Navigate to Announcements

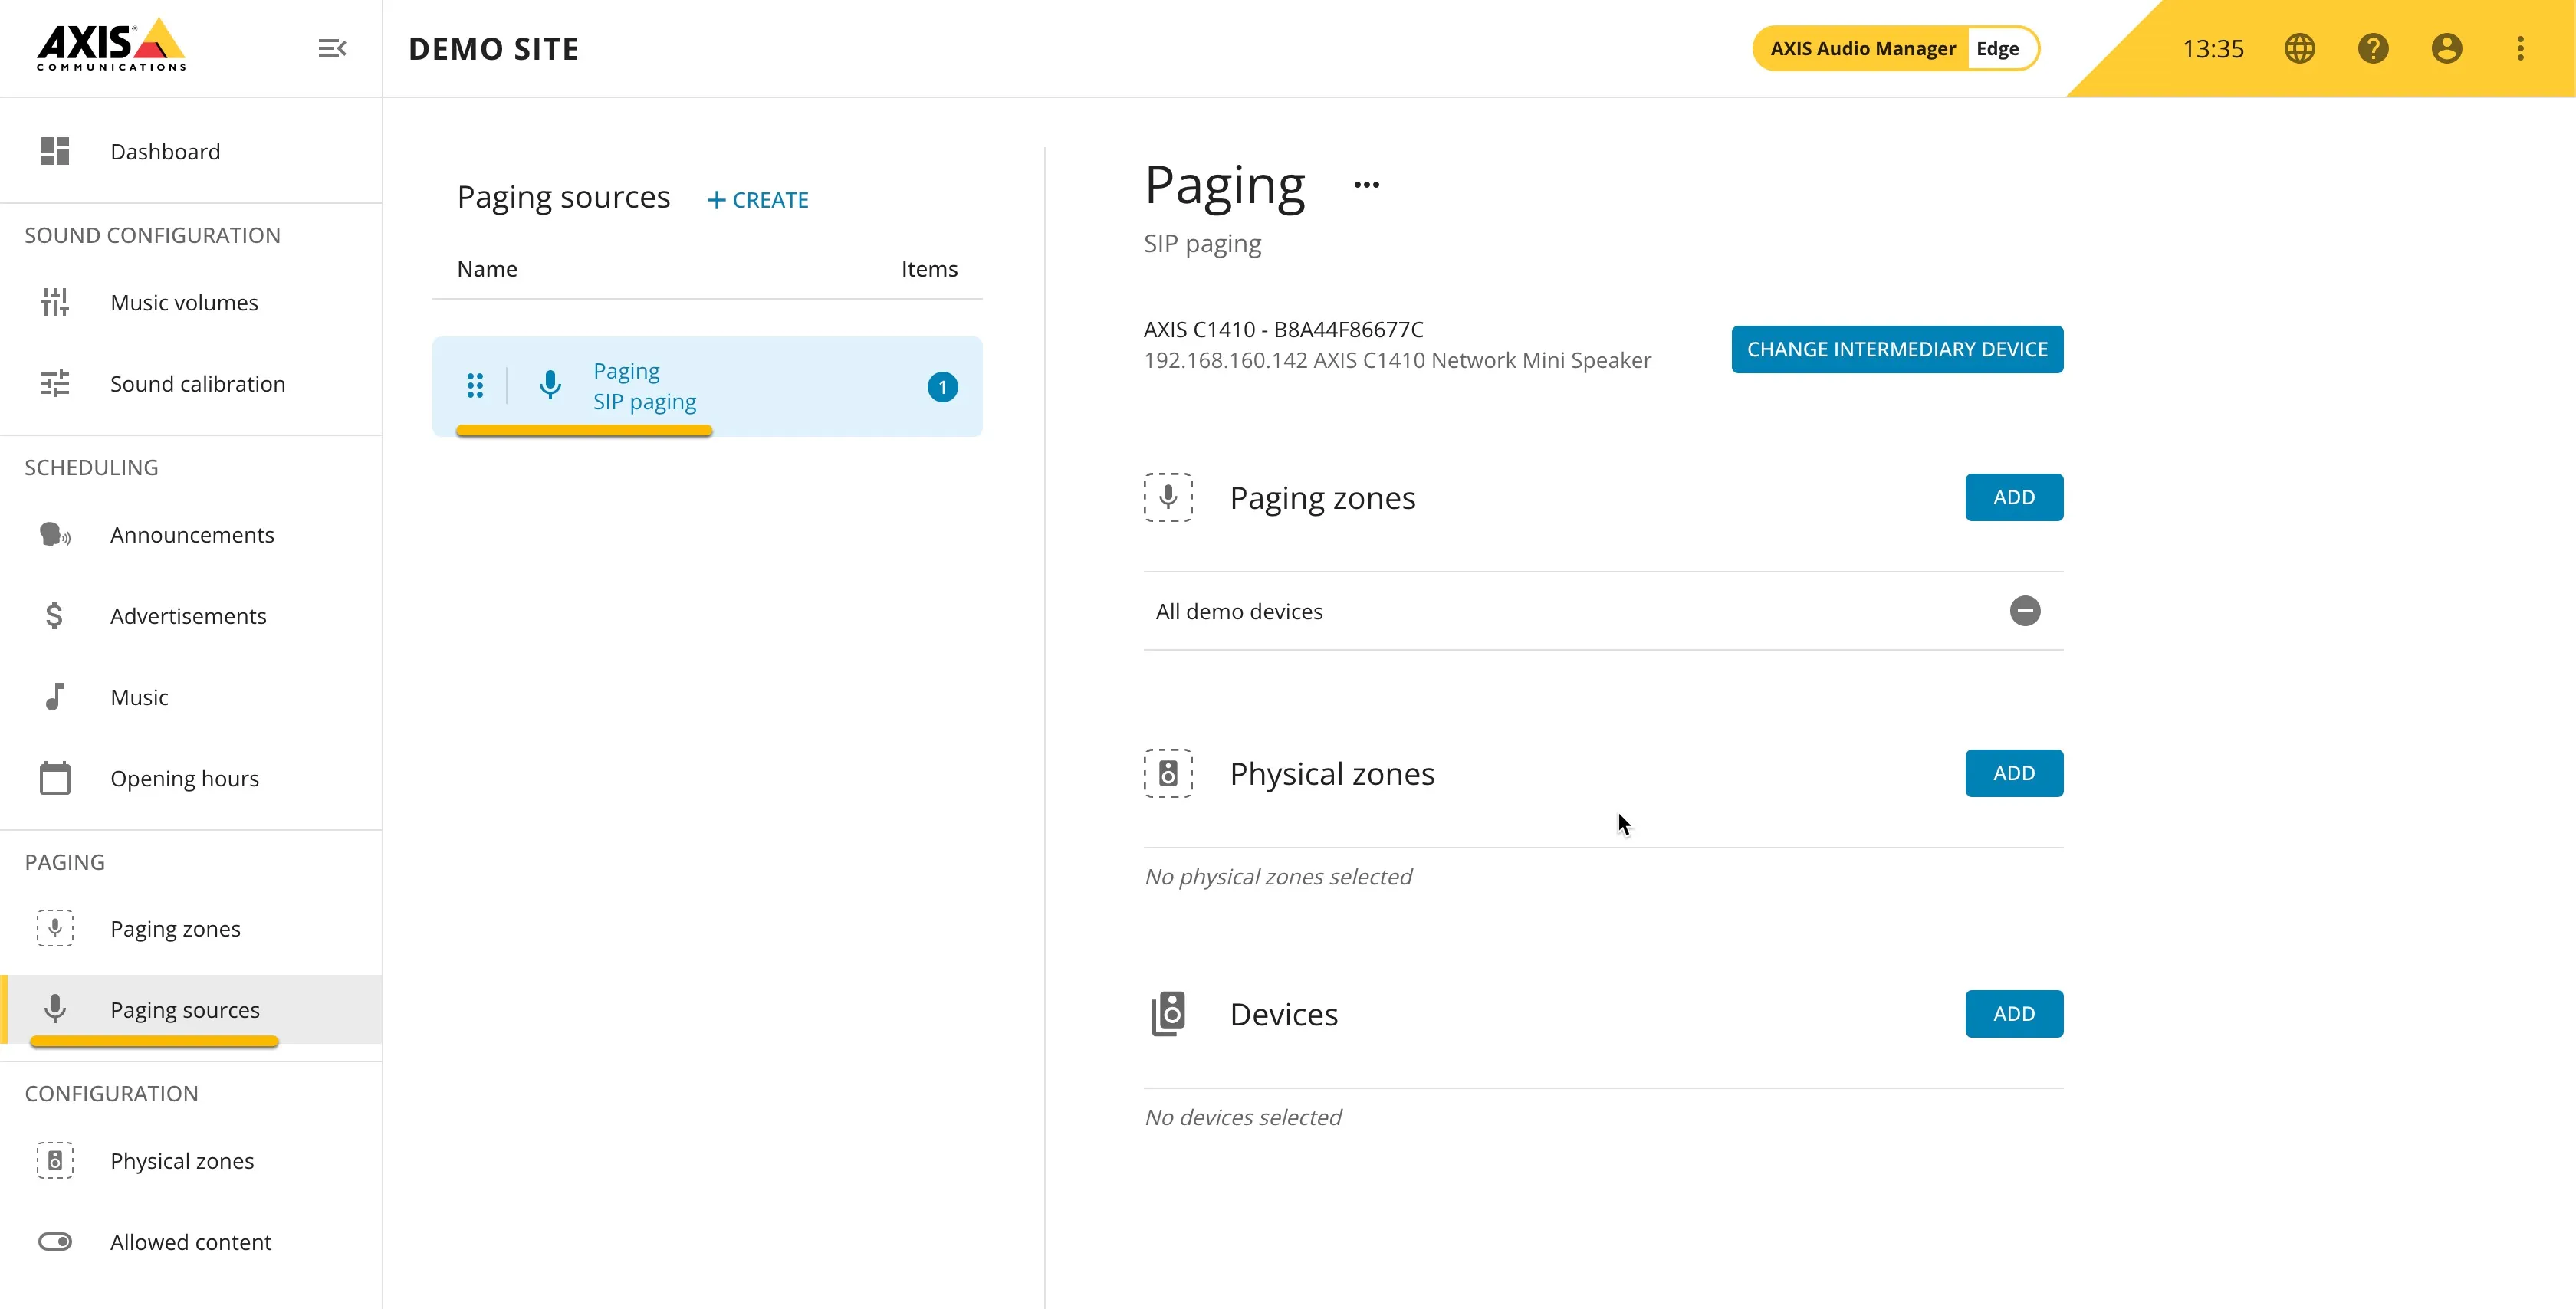pyautogui.click(x=191, y=534)
